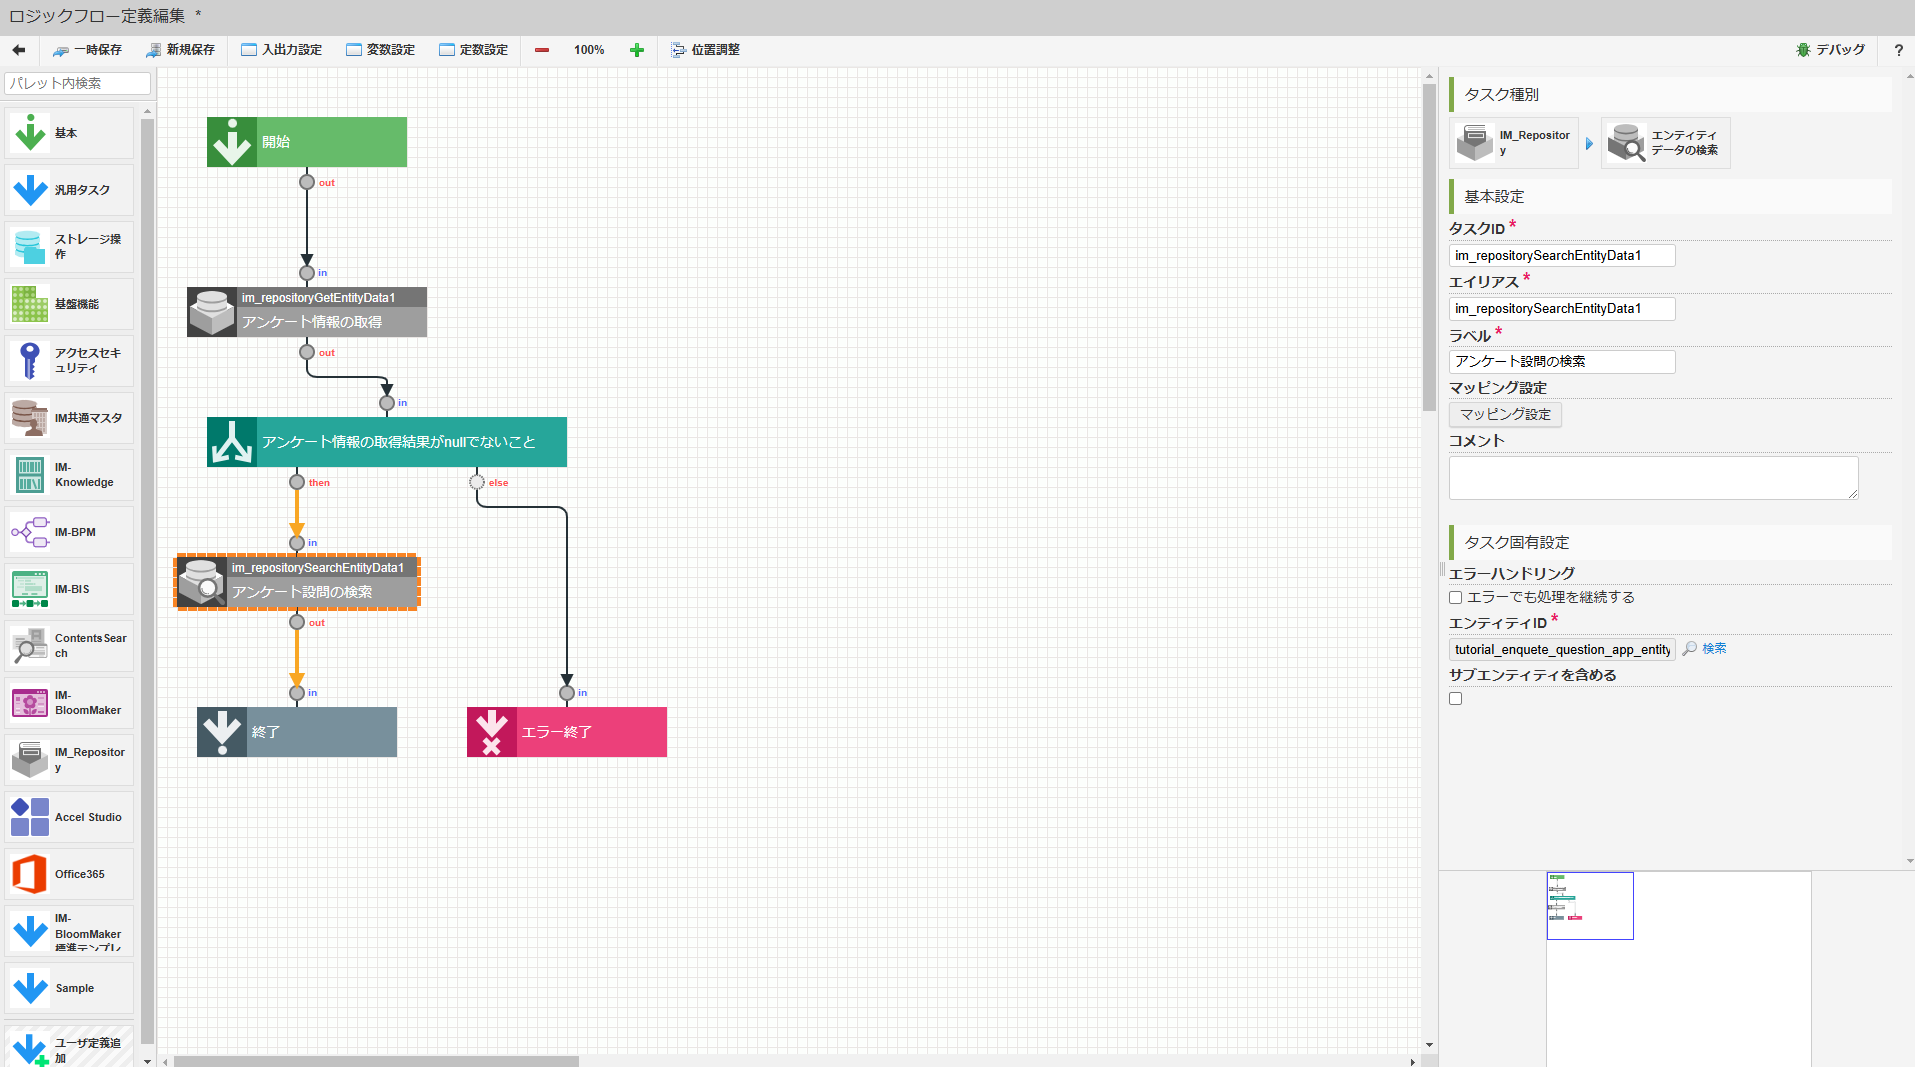Enable エラーでも処理を継続する checkbox

pyautogui.click(x=1456, y=598)
